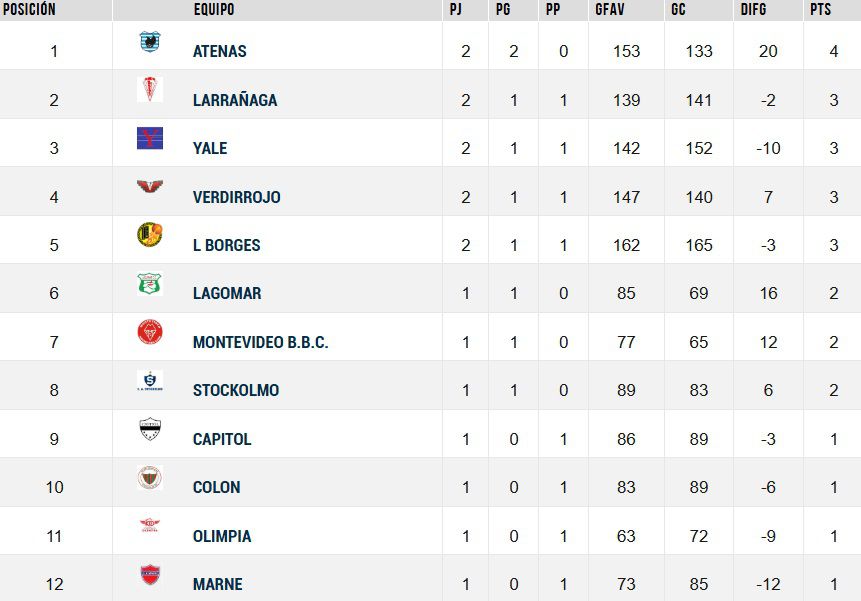Viewport: 861px width, 601px height.
Task: Click the Larrañaga team crest
Action: point(149,90)
